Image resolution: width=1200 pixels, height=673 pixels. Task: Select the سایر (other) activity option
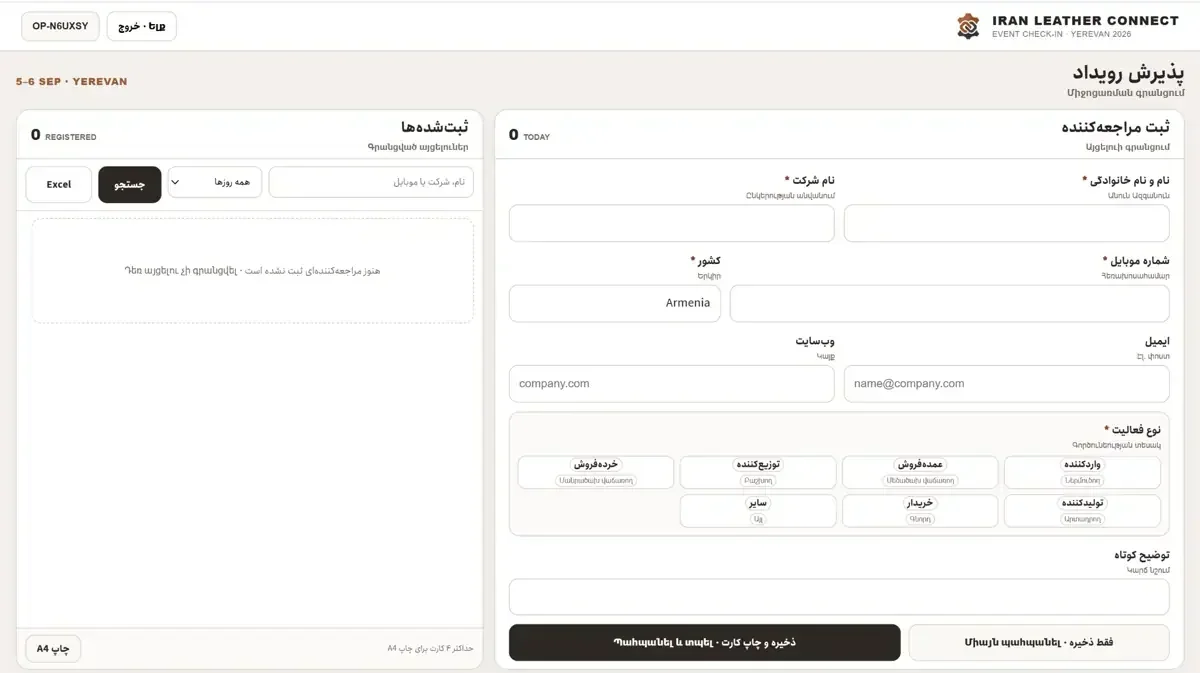(x=758, y=511)
